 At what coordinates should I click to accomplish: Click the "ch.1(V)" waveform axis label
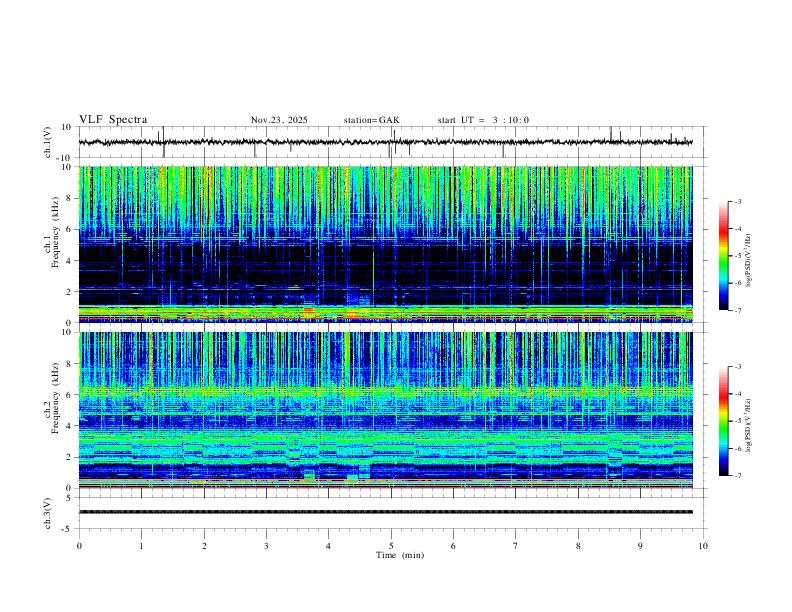47,142
